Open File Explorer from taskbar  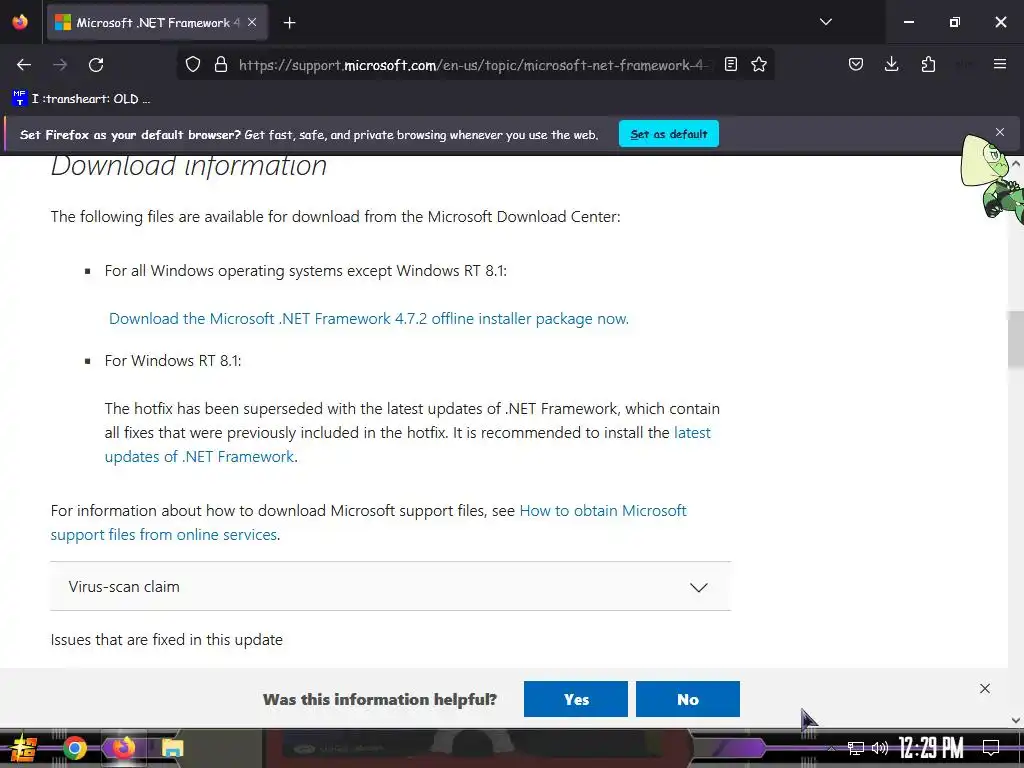pos(172,748)
